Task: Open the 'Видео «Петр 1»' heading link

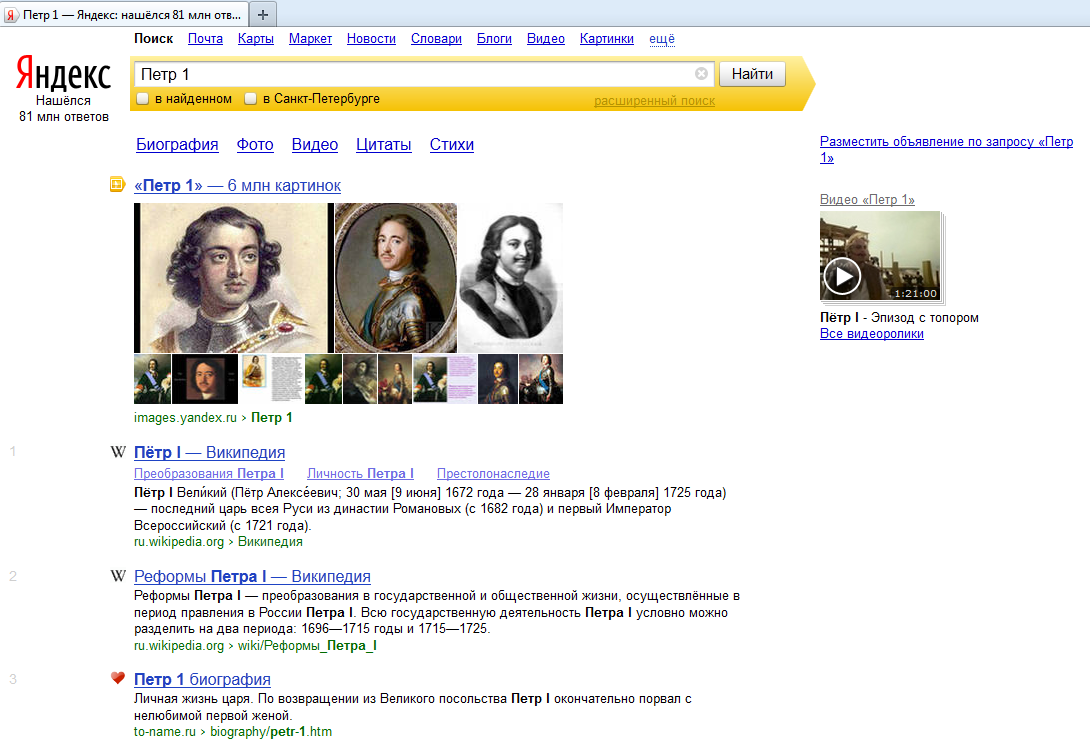Action: [867, 200]
